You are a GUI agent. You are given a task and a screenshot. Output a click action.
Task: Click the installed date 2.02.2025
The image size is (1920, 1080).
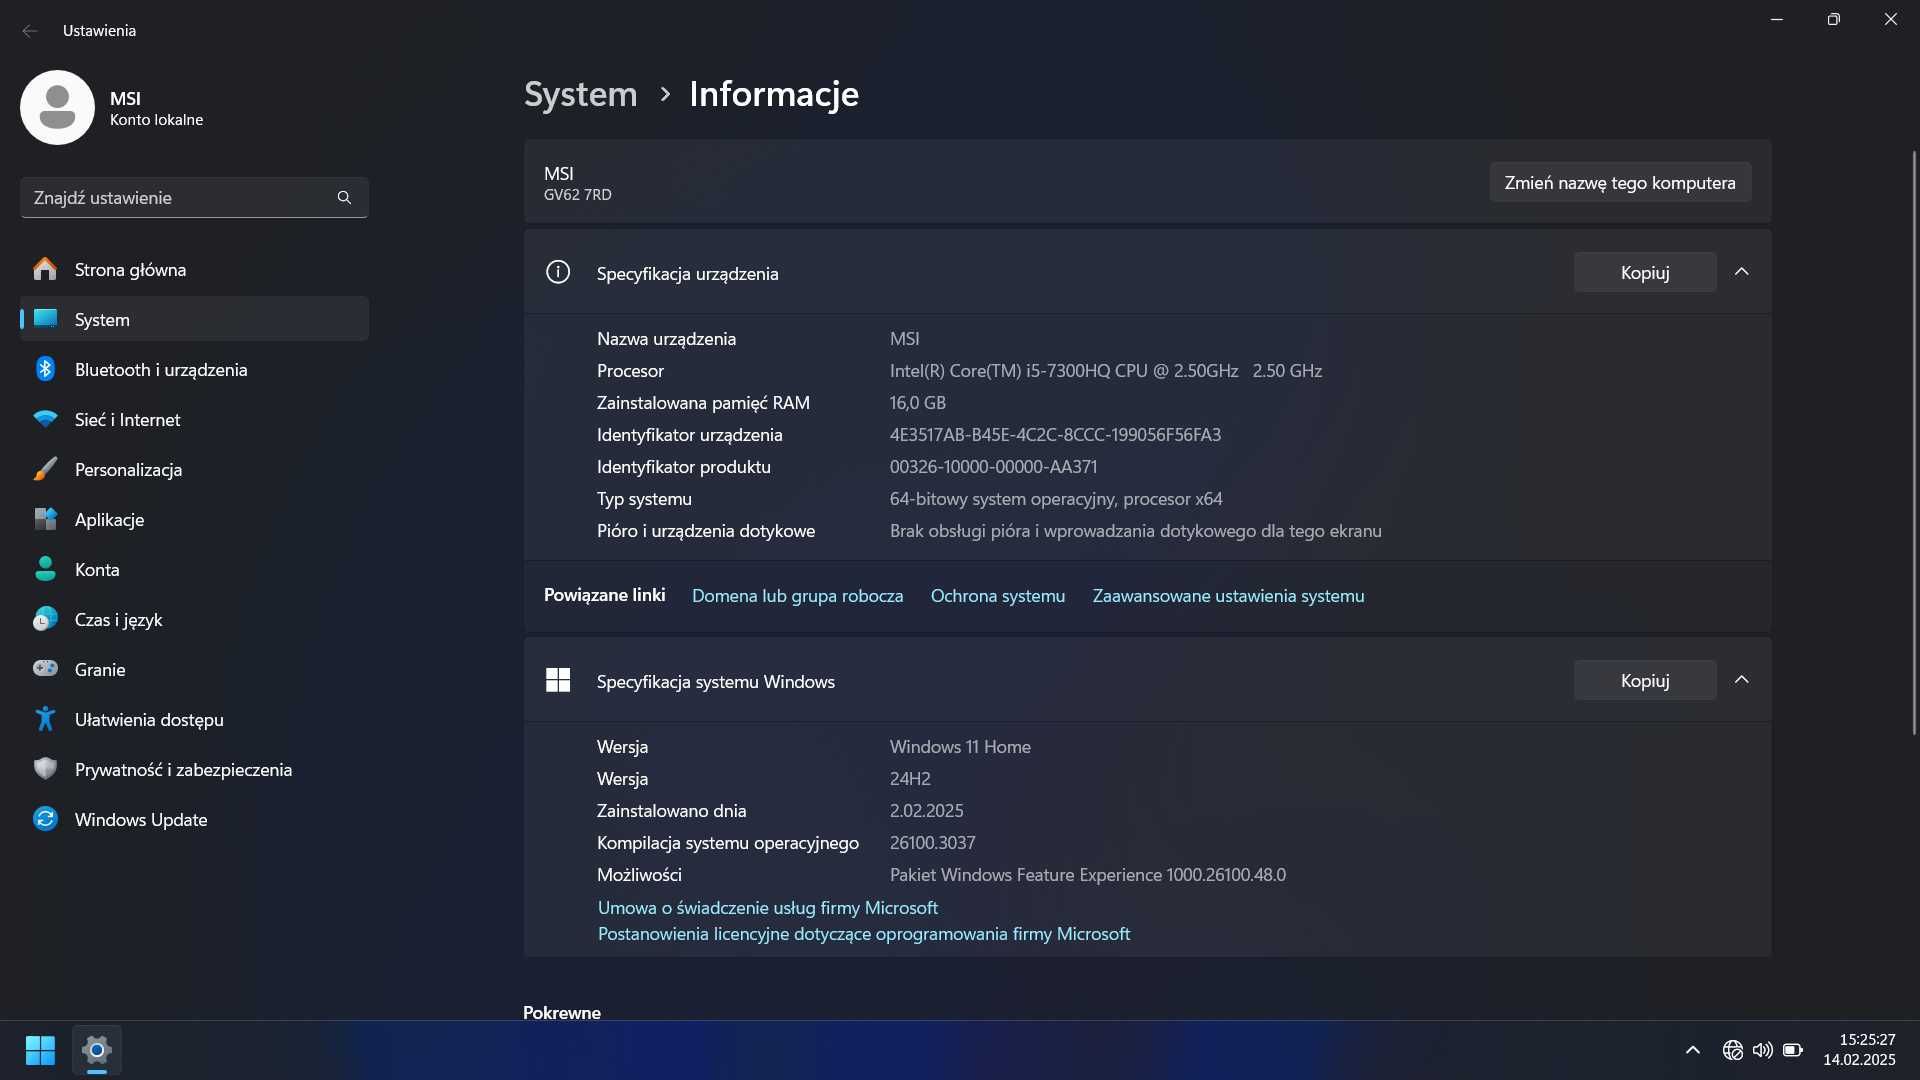pyautogui.click(x=926, y=810)
